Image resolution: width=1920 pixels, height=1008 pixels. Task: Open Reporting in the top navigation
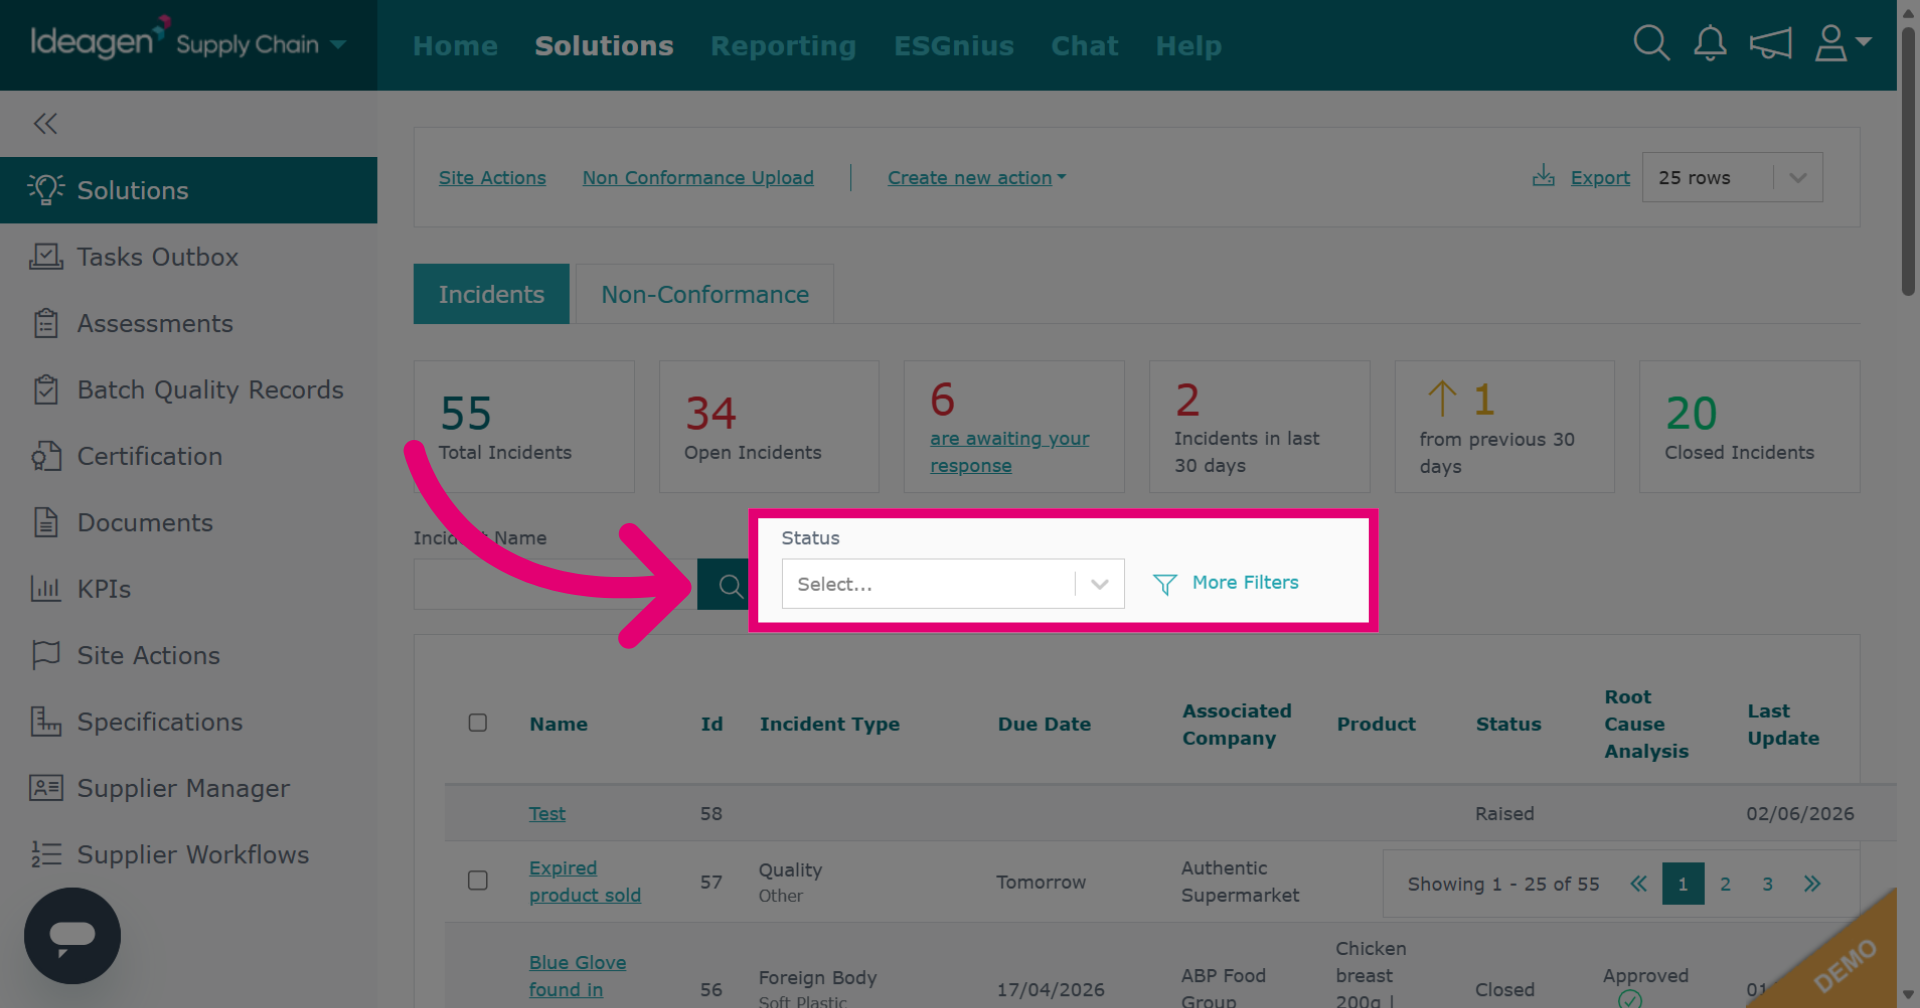coord(783,46)
